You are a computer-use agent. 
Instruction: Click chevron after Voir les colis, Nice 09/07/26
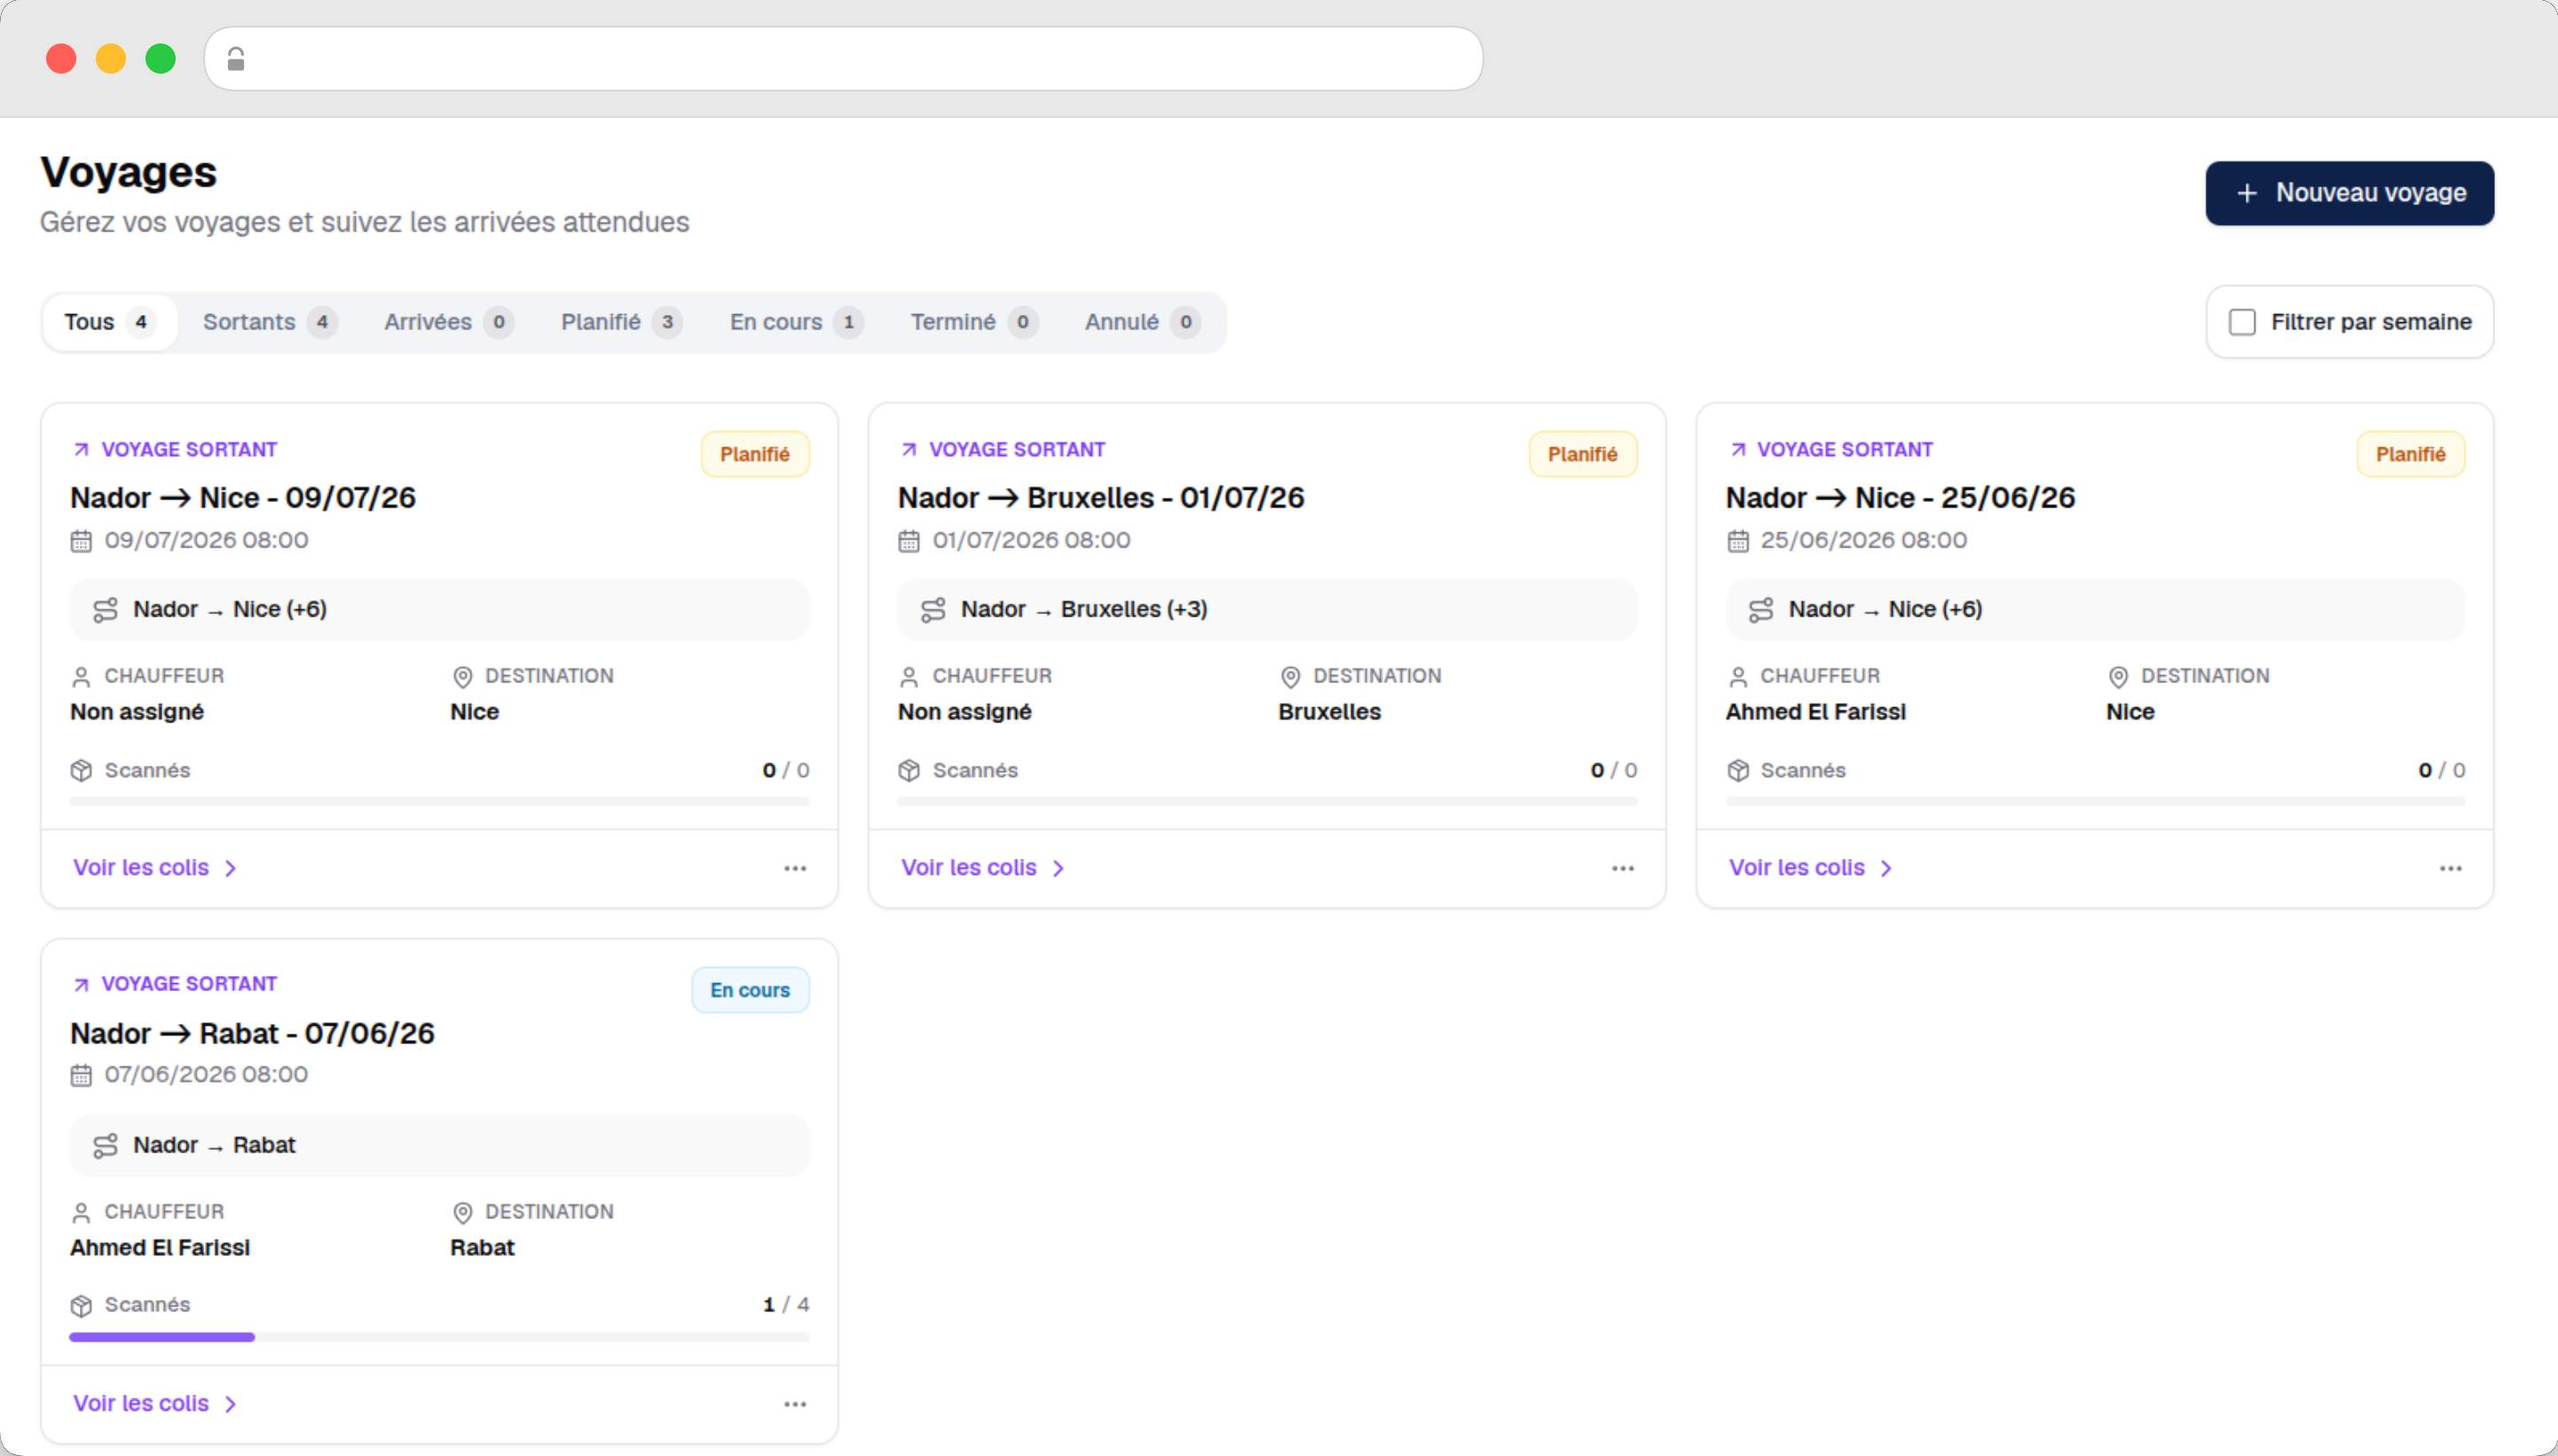230,869
